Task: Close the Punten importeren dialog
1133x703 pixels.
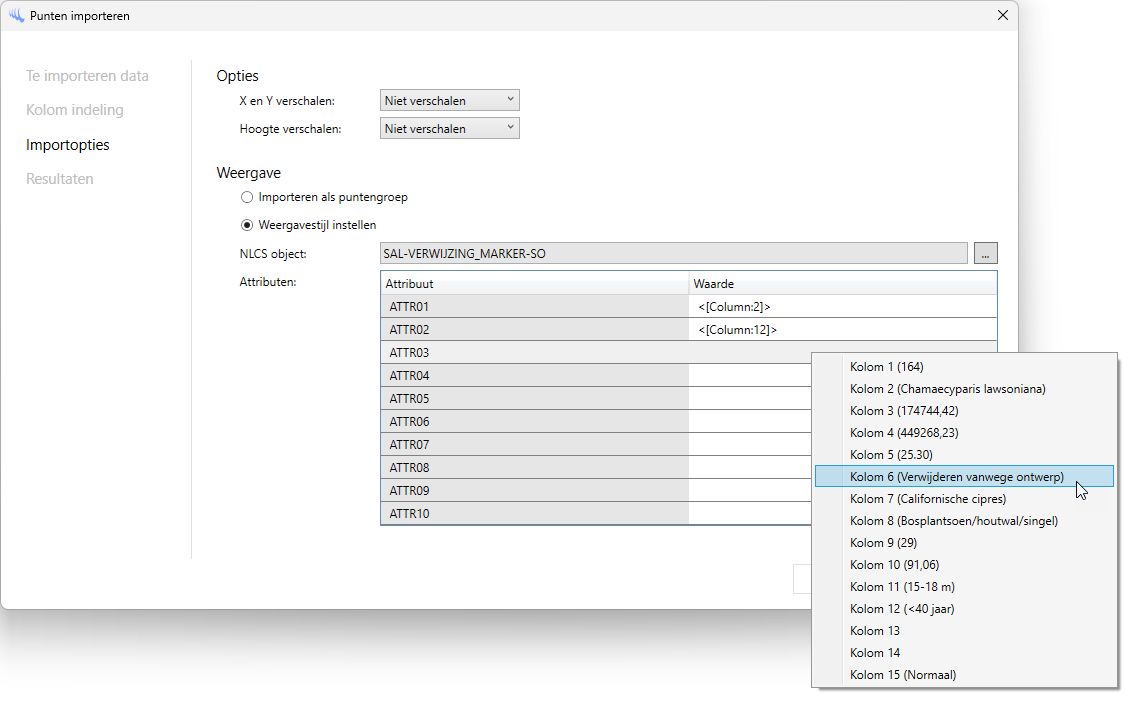Action: 1002,16
